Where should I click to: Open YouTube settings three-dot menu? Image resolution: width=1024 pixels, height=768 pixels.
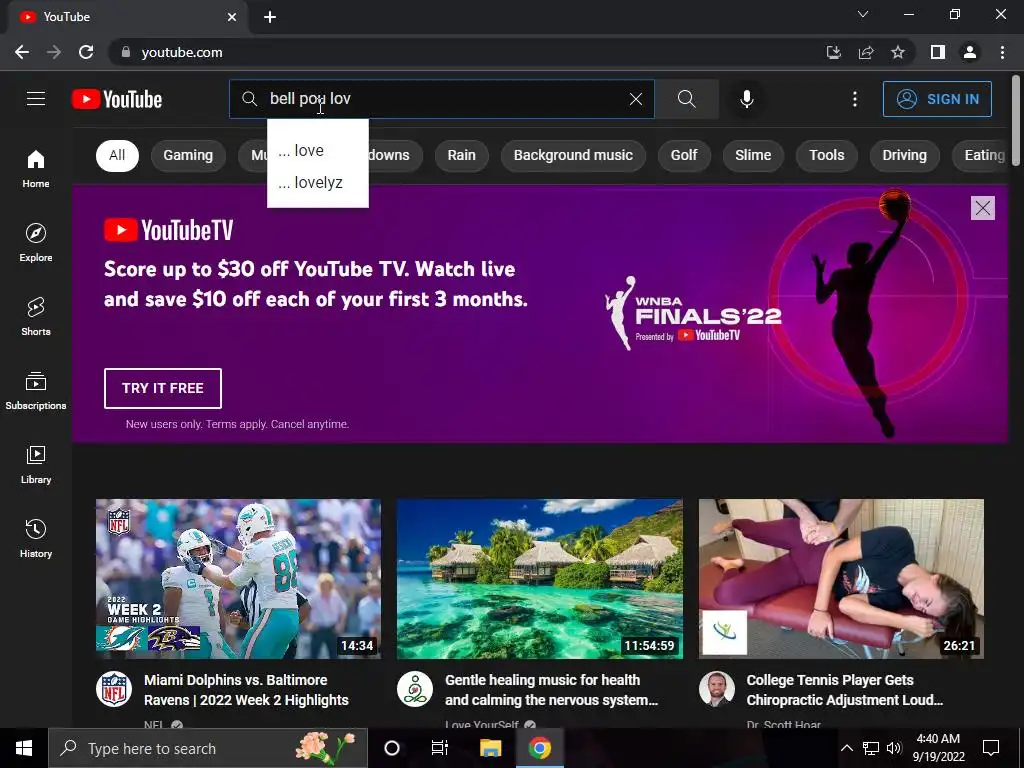point(855,99)
